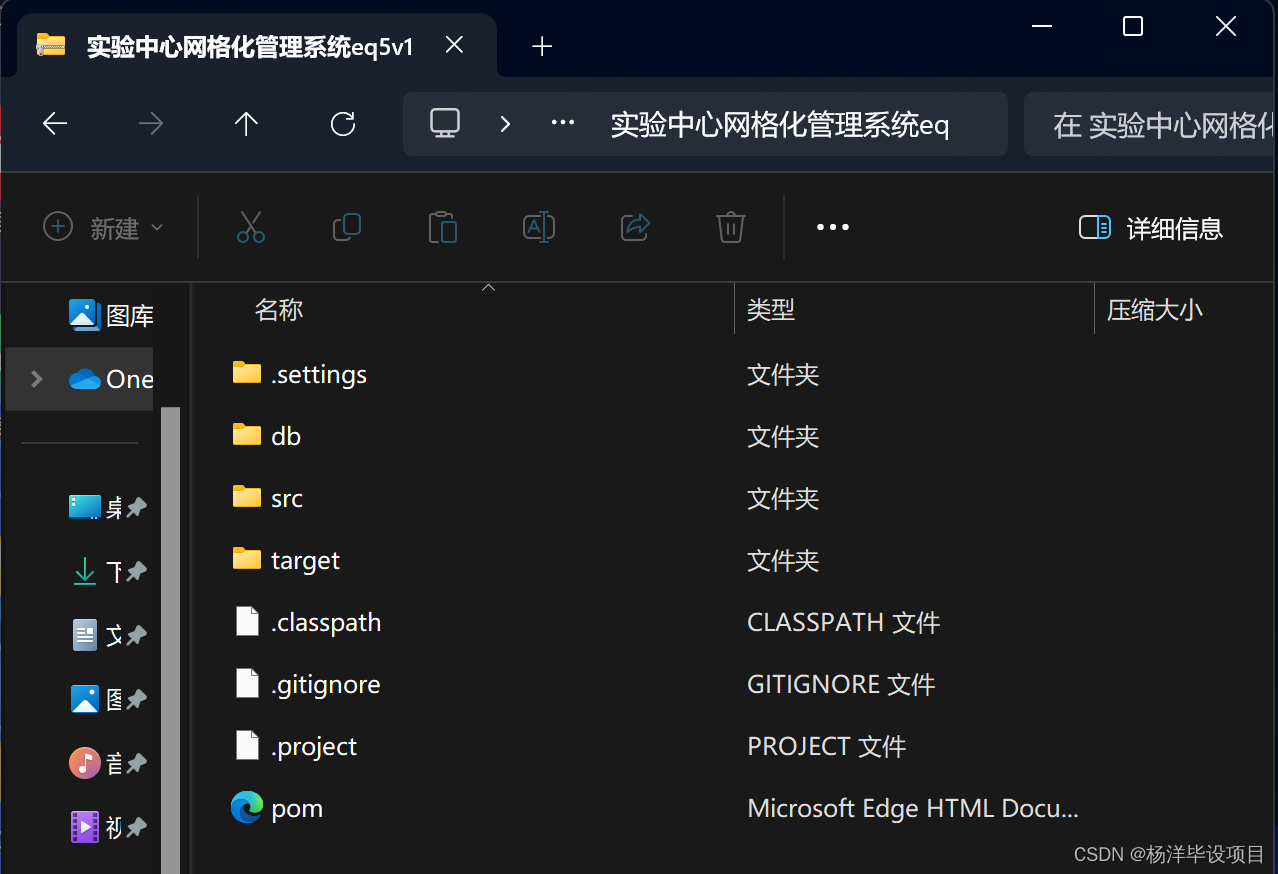Click the chevron after the PC icon
The width and height of the screenshot is (1278, 874).
pyautogui.click(x=505, y=123)
